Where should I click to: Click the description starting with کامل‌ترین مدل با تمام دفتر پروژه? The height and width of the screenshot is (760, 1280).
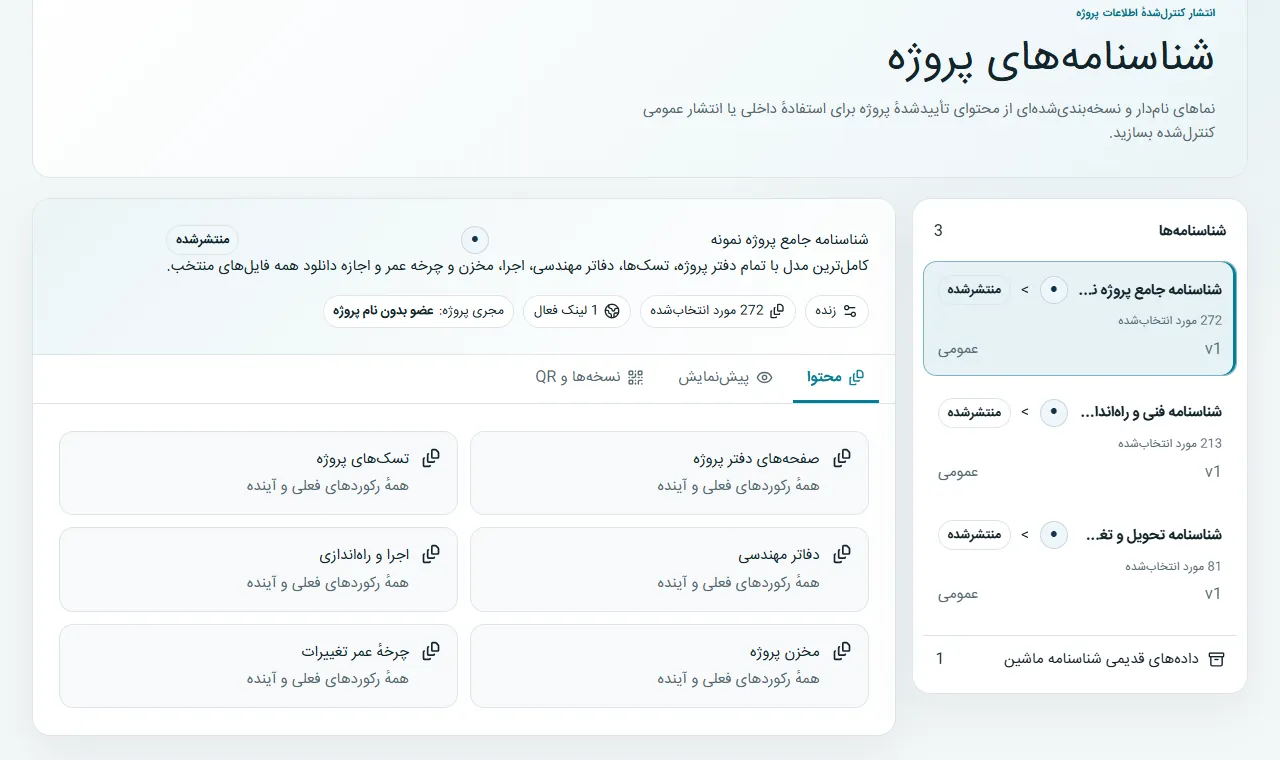(x=517, y=267)
